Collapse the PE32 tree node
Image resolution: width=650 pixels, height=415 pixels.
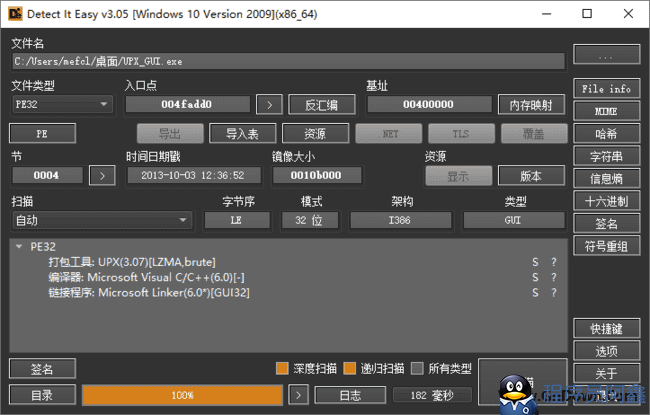click(19, 247)
